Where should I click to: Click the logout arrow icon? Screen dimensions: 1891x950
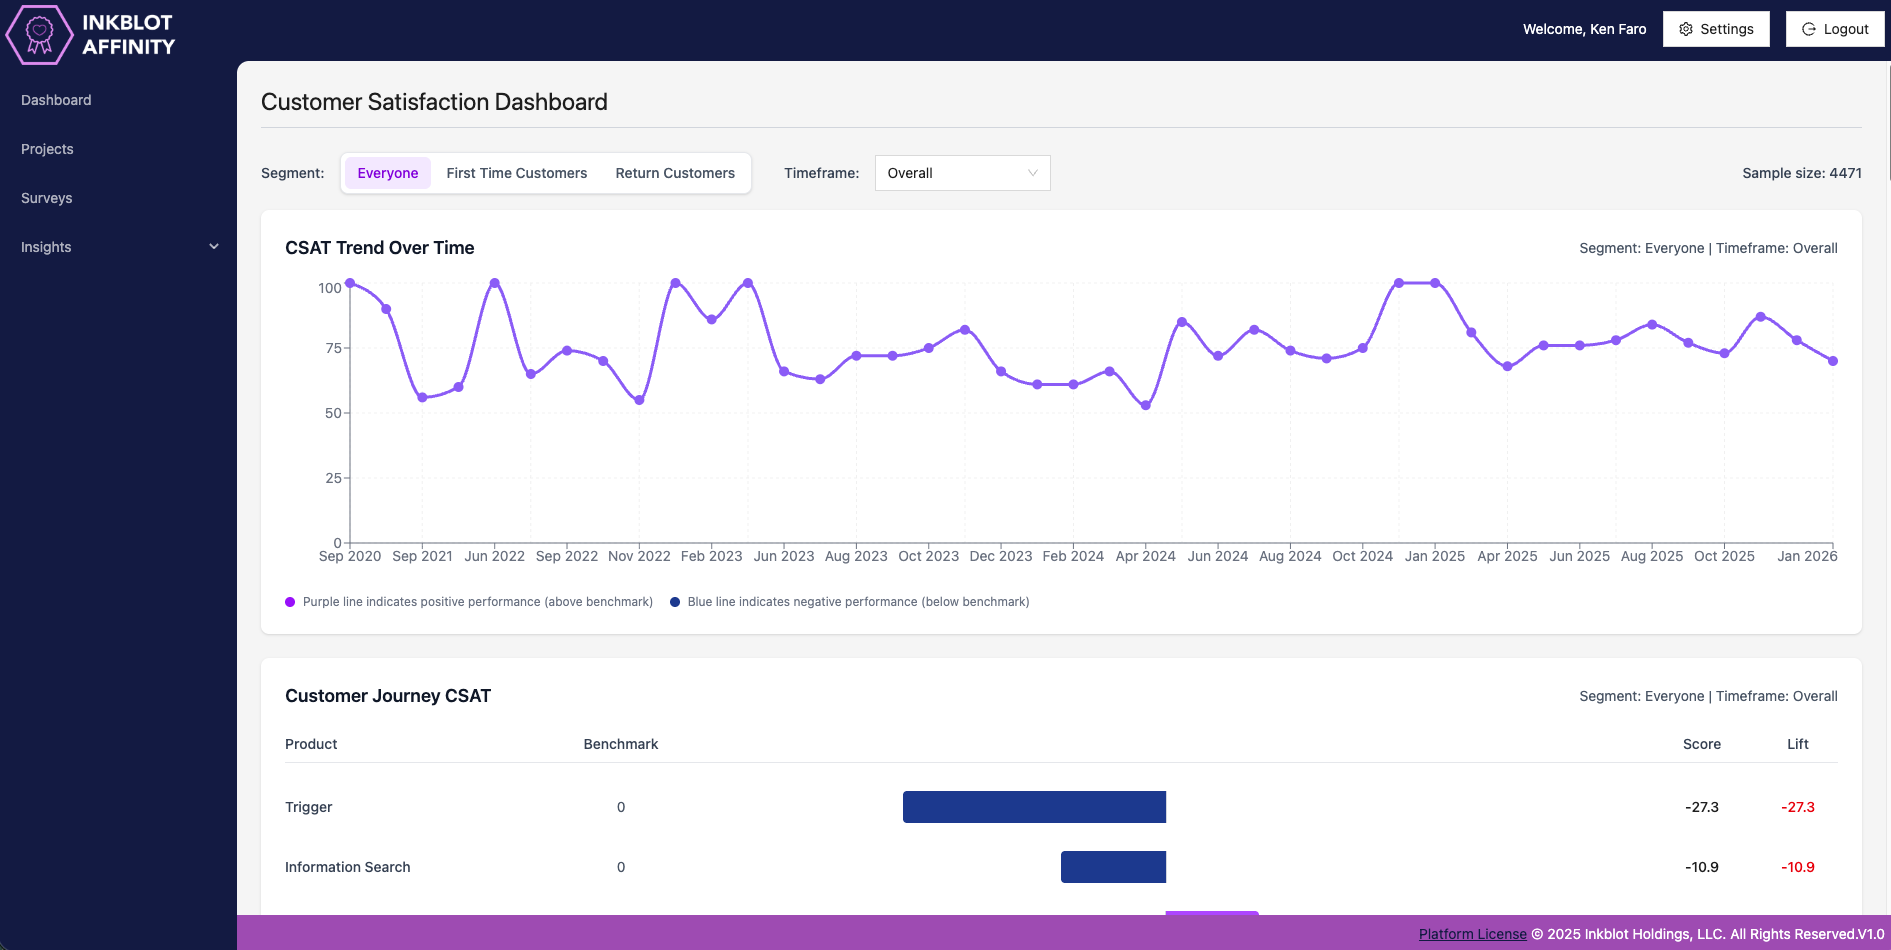click(x=1809, y=29)
